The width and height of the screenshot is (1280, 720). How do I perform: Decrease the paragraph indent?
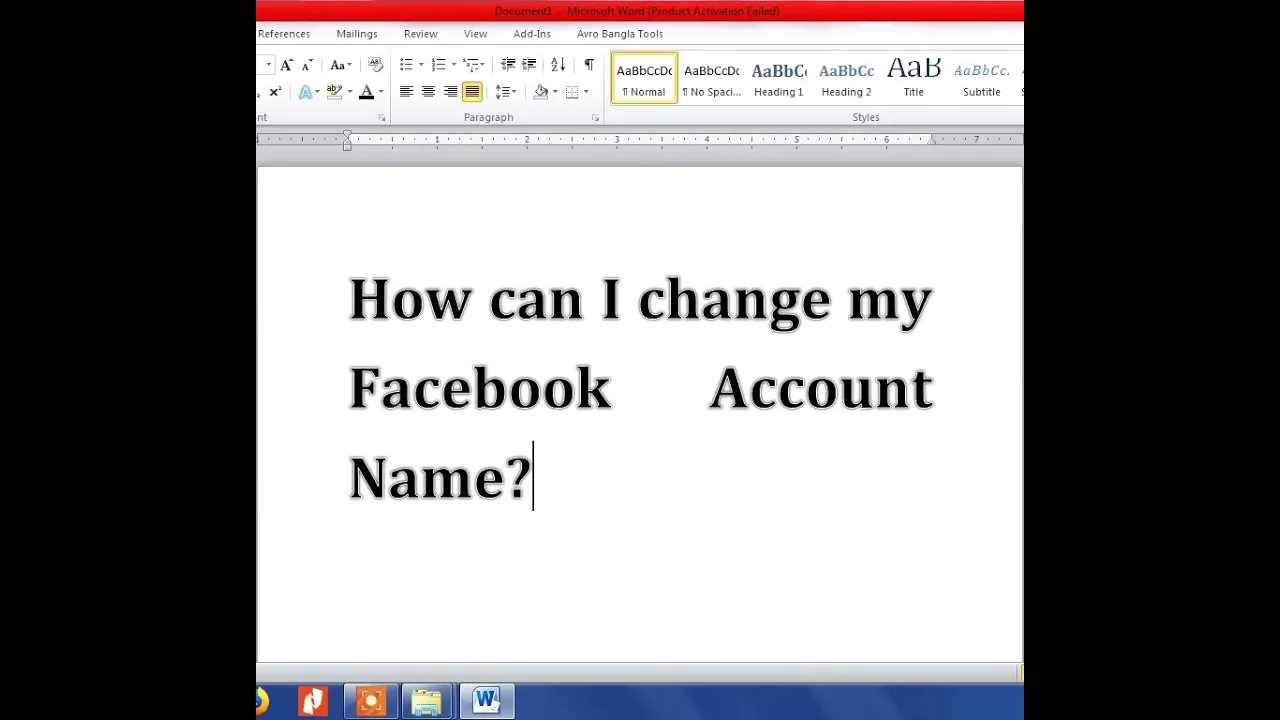508,65
